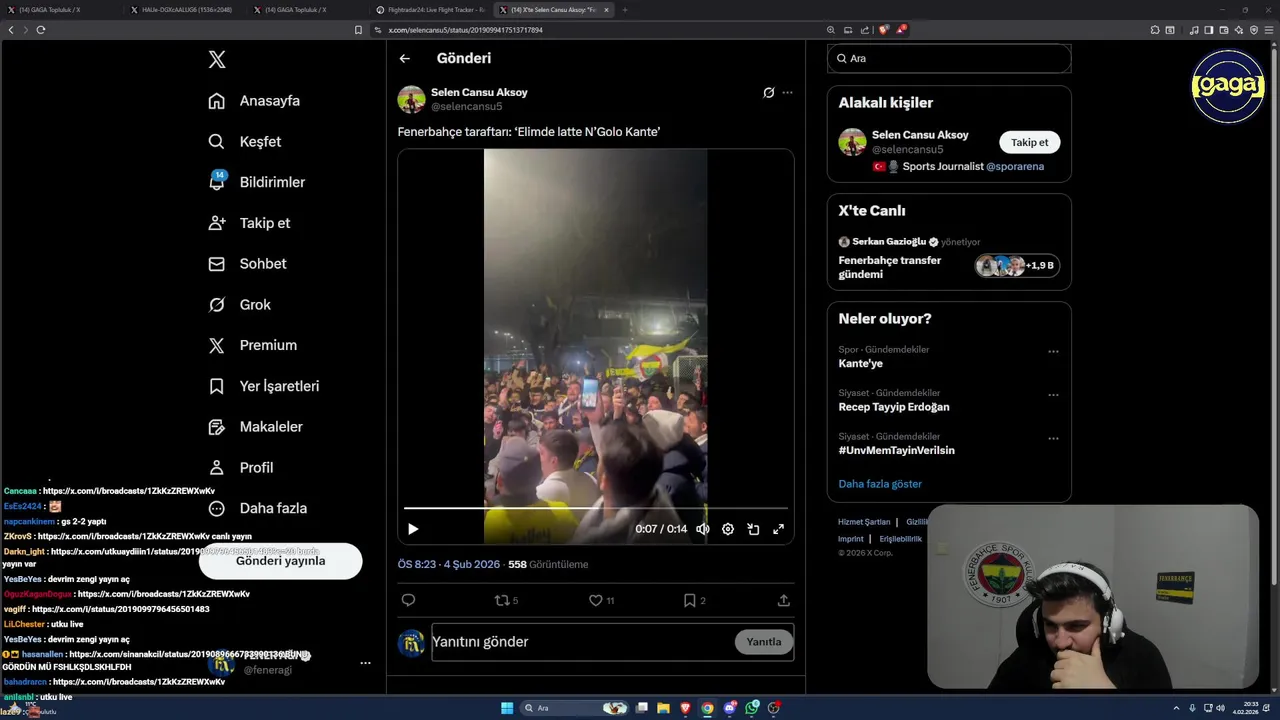Viewport: 1280px width, 720px height.
Task: Mute the video sound
Action: tap(703, 529)
